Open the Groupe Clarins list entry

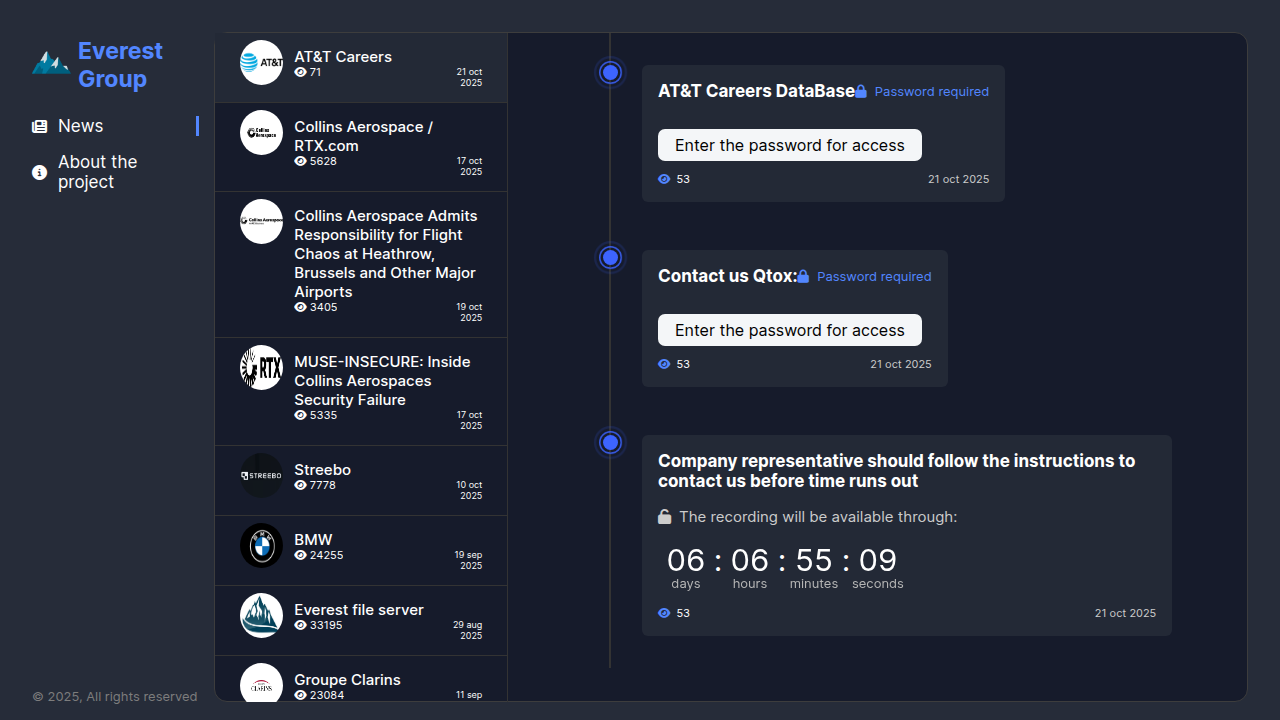coord(347,680)
